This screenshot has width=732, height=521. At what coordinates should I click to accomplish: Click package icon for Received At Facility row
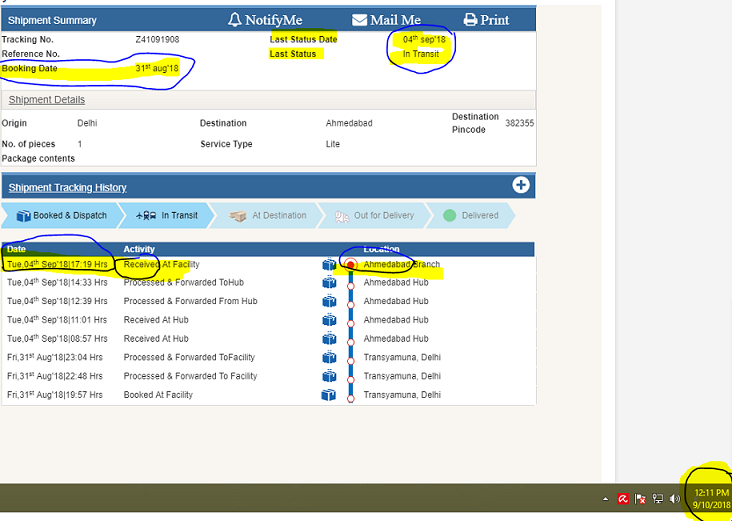pos(328,265)
